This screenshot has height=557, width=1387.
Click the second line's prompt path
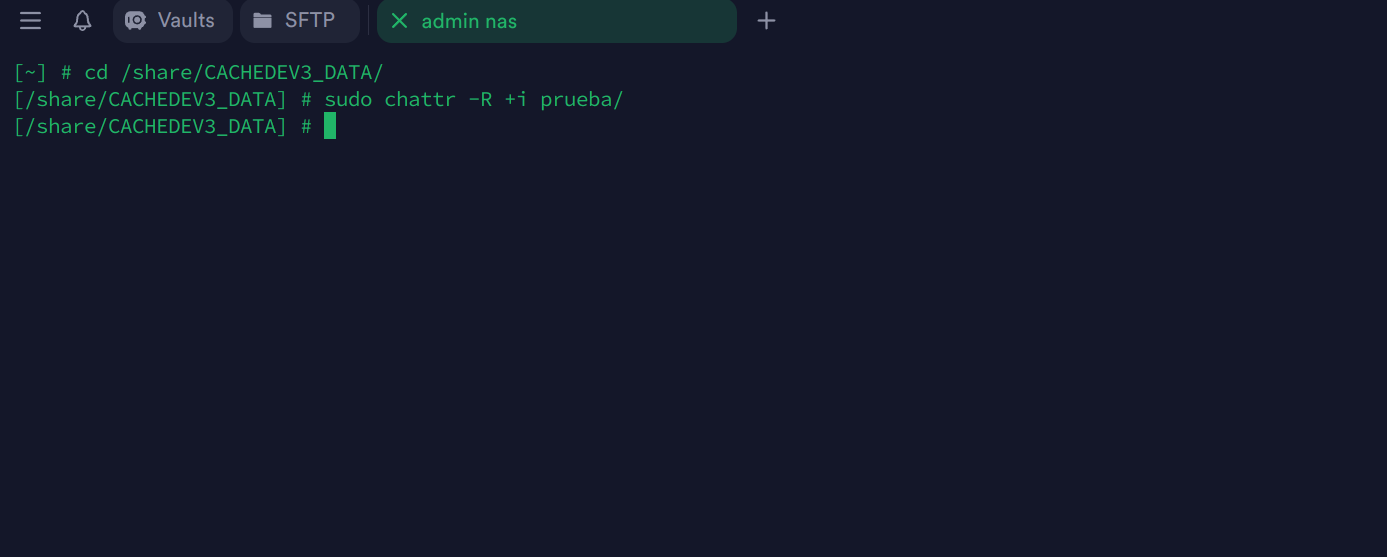[150, 100]
